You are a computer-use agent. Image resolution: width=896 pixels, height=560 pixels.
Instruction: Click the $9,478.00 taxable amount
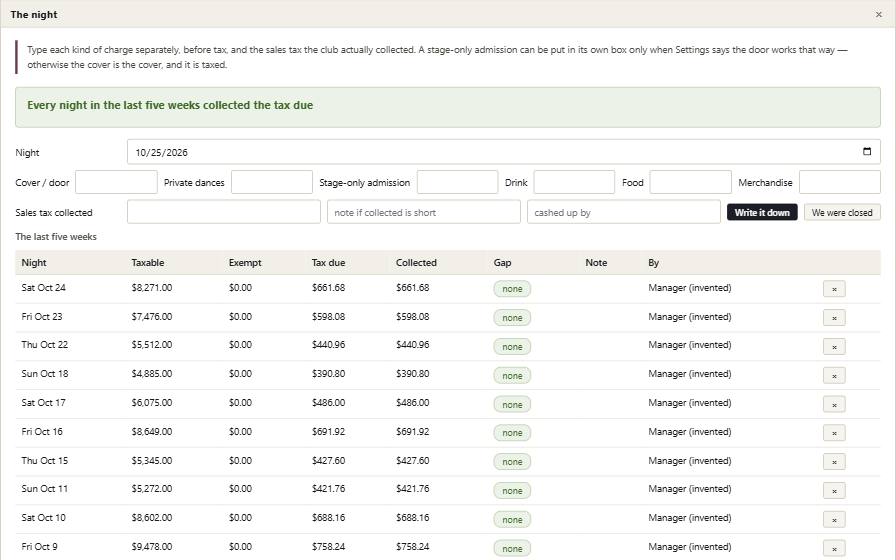coord(151,547)
